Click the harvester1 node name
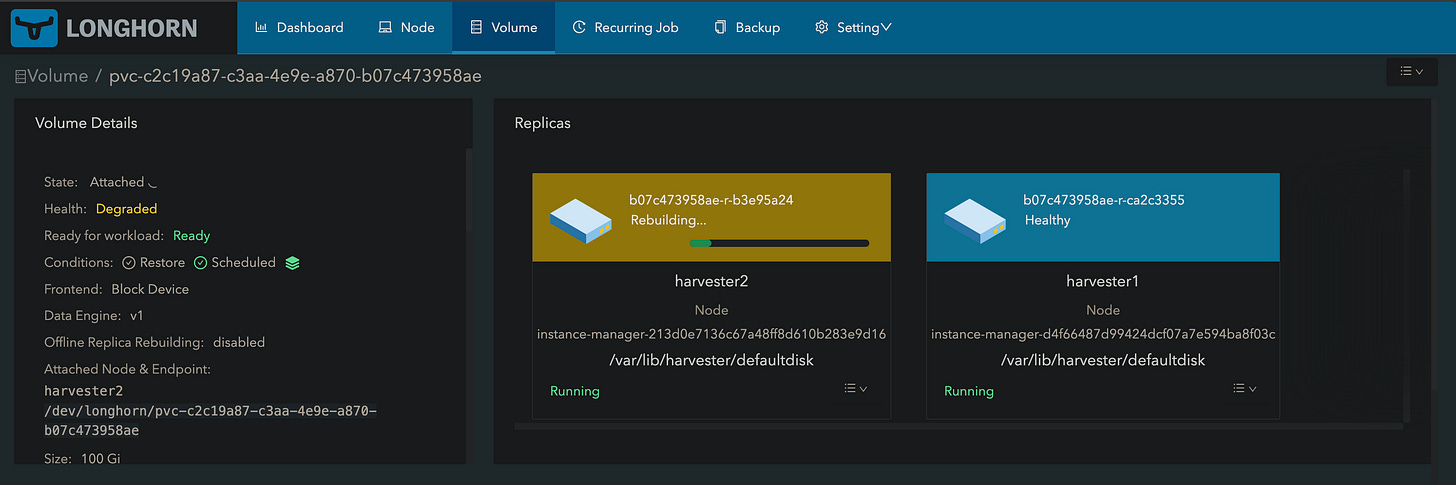This screenshot has width=1456, height=485. click(1102, 282)
